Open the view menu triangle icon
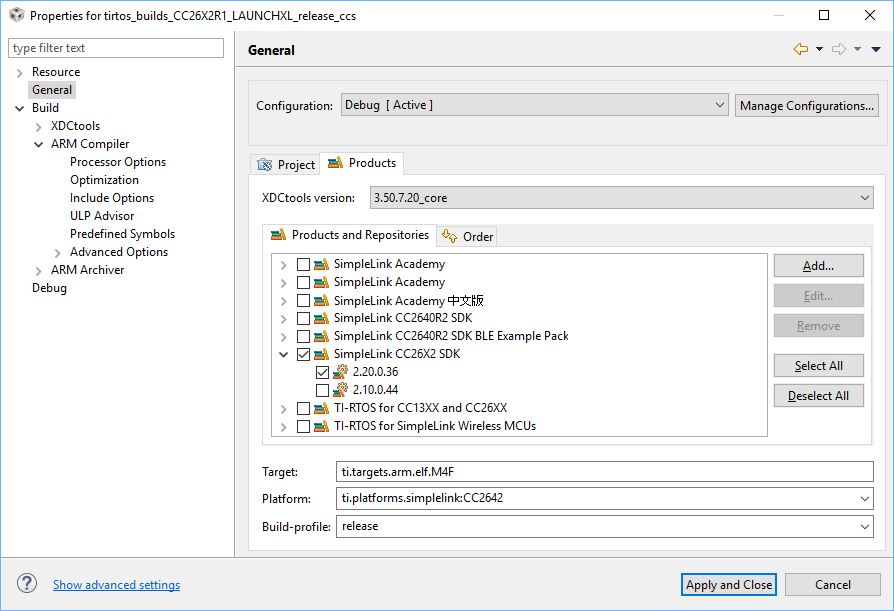This screenshot has height=611, width=894. pos(876,49)
